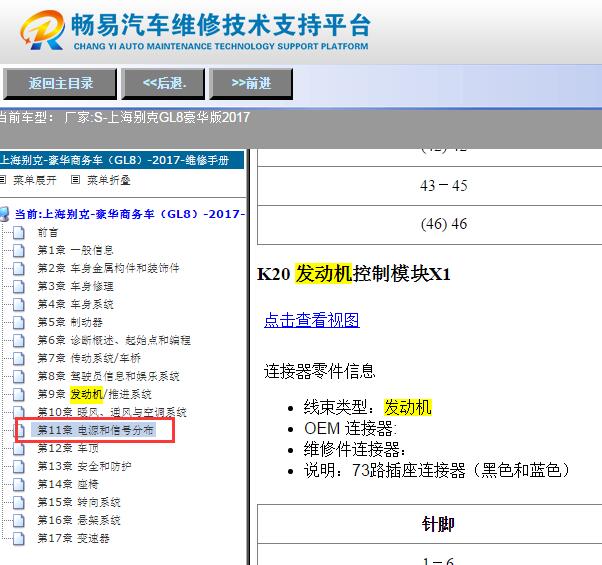This screenshot has height=565, width=602.
Task: Open 第13章 安全和防护
Action: [84, 466]
